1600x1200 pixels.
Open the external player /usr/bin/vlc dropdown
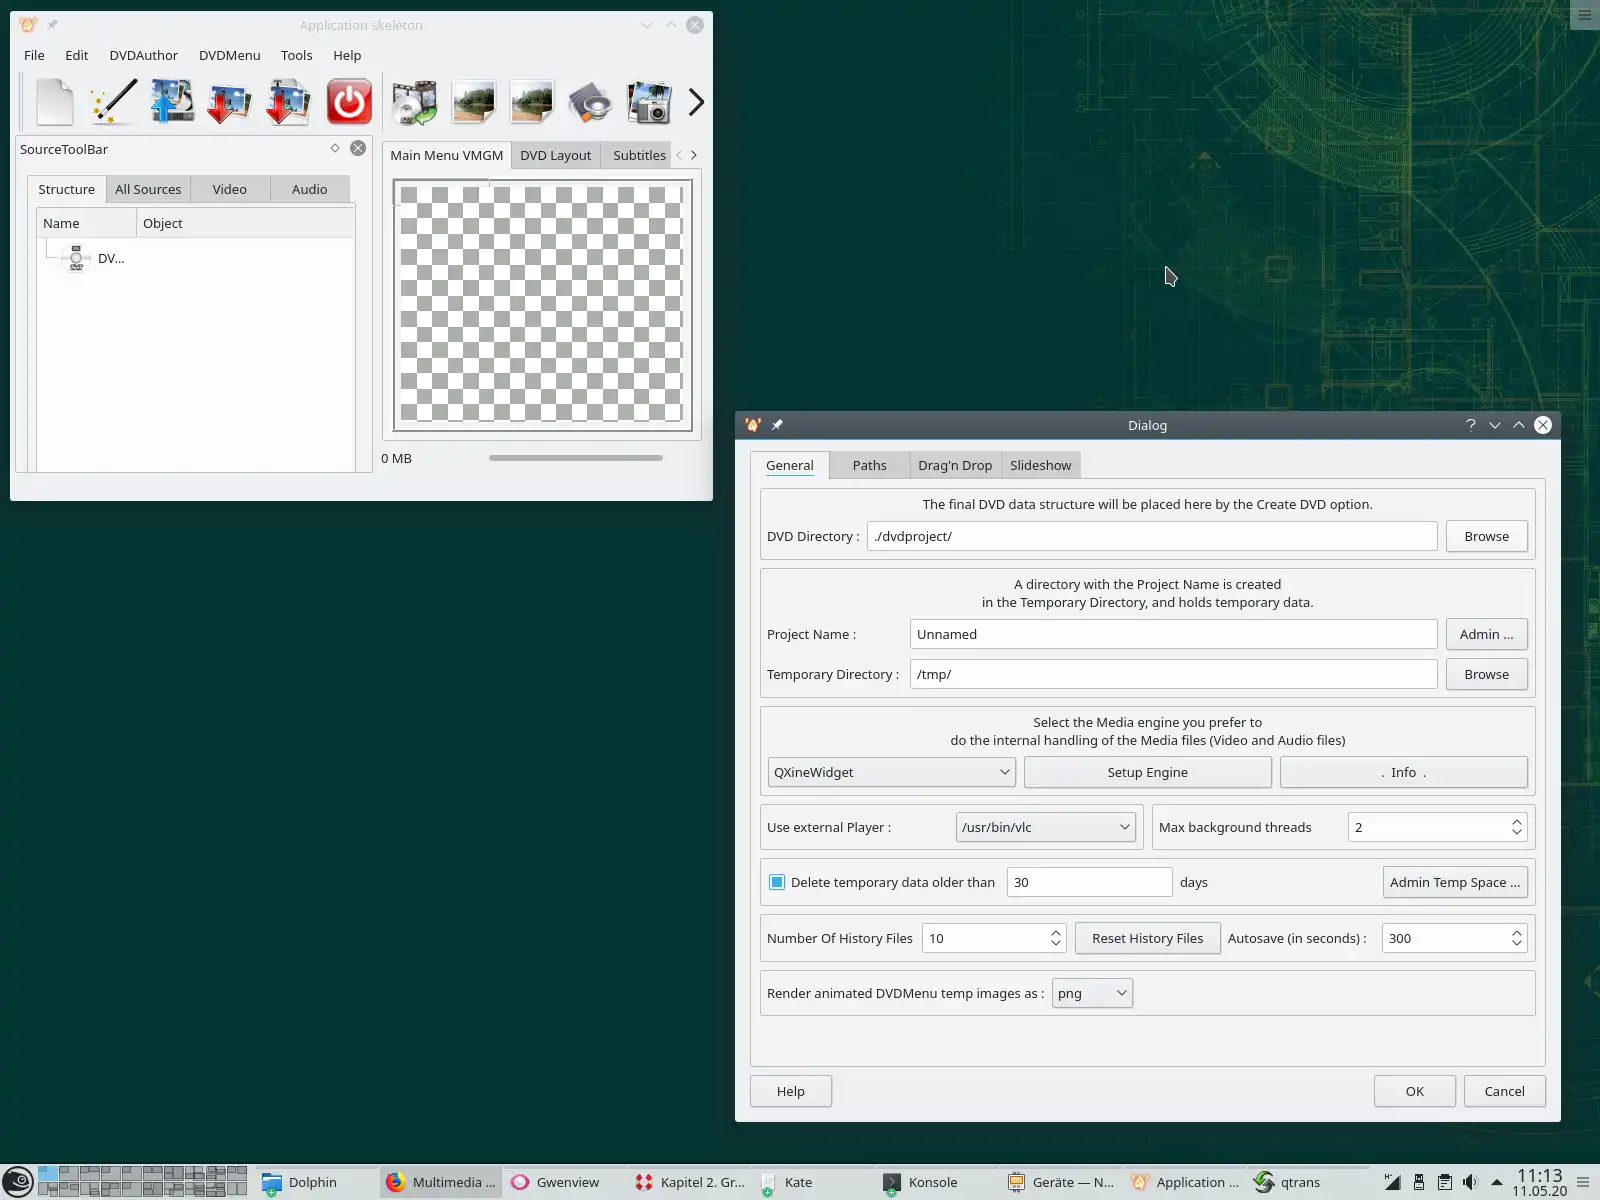click(1045, 827)
